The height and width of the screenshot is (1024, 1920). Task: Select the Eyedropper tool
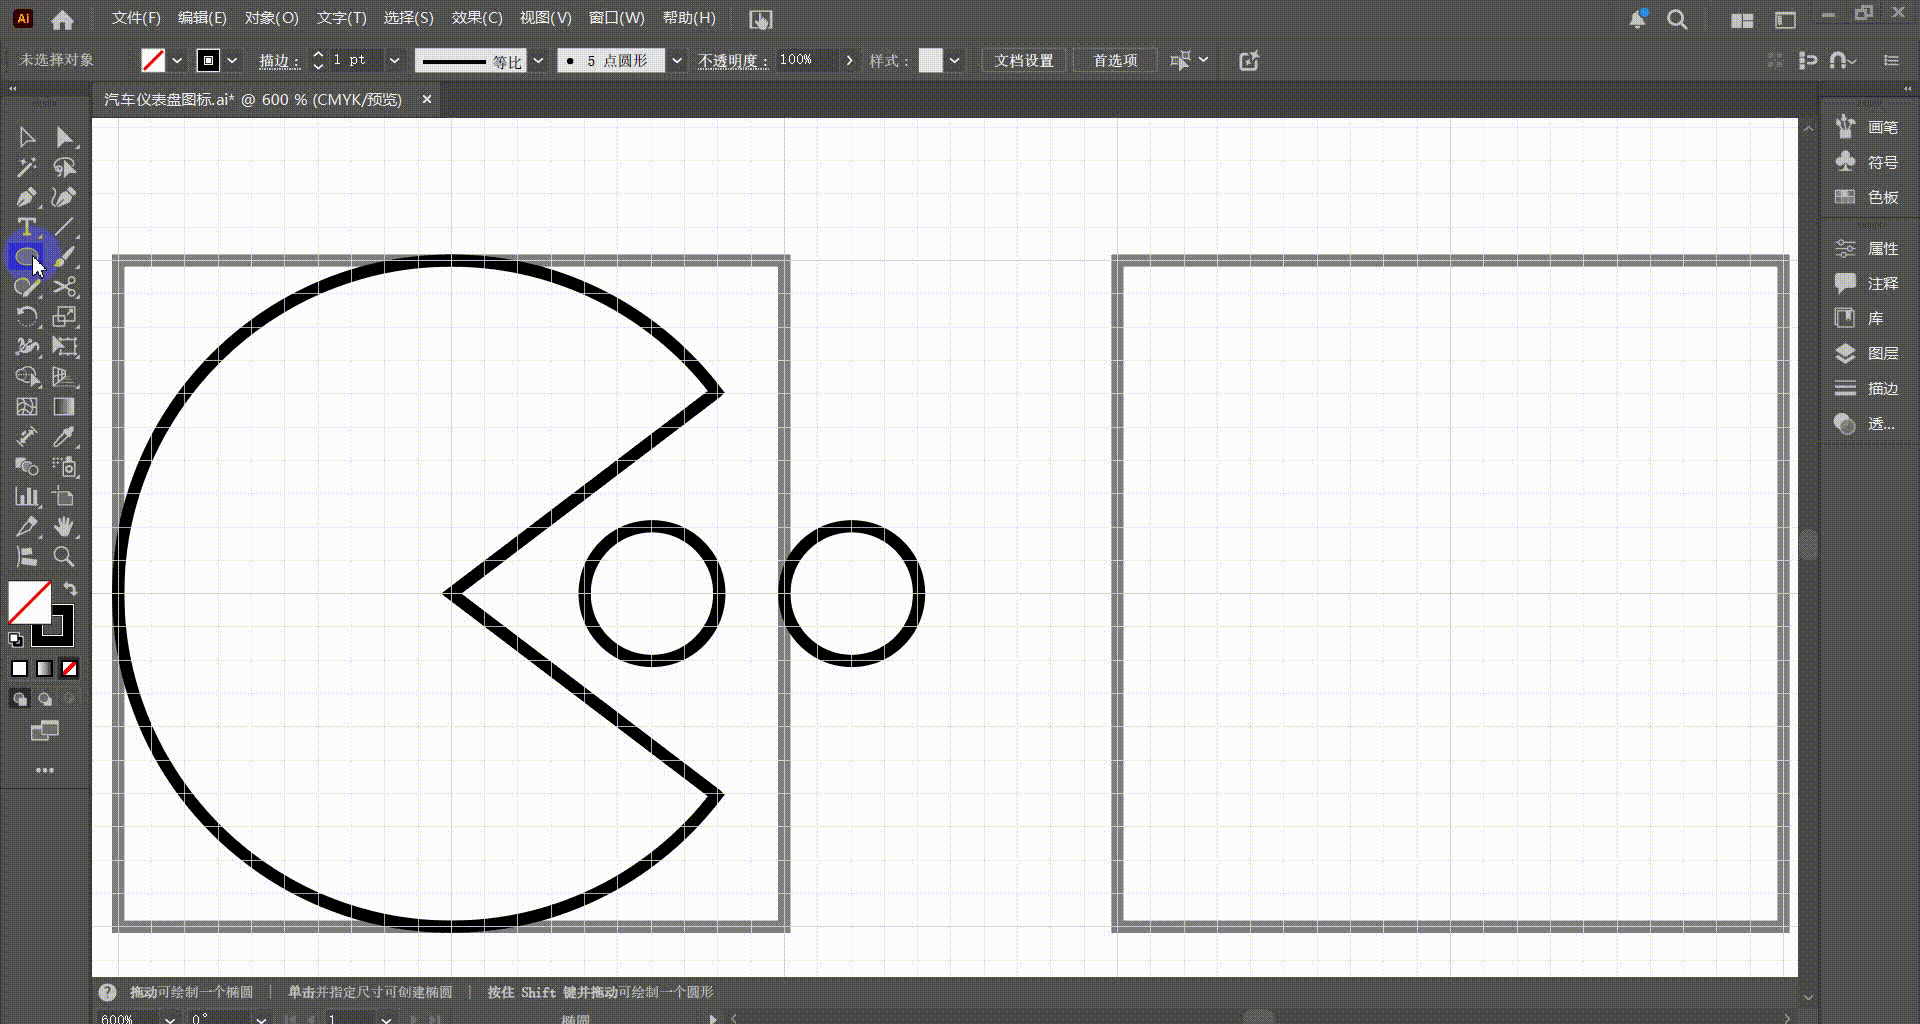point(65,437)
